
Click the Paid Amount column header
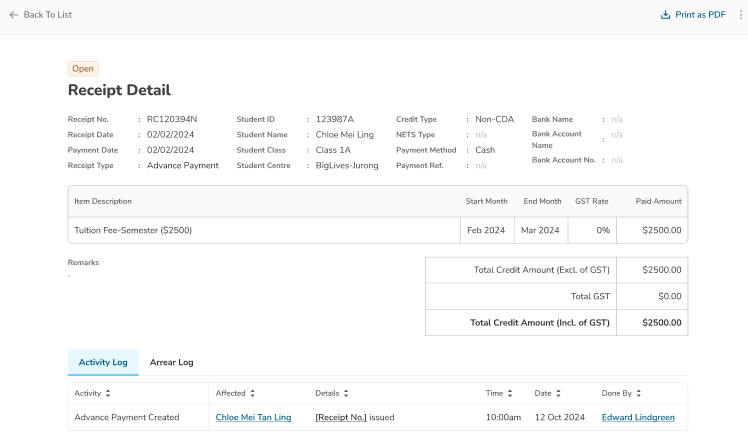tap(658, 201)
